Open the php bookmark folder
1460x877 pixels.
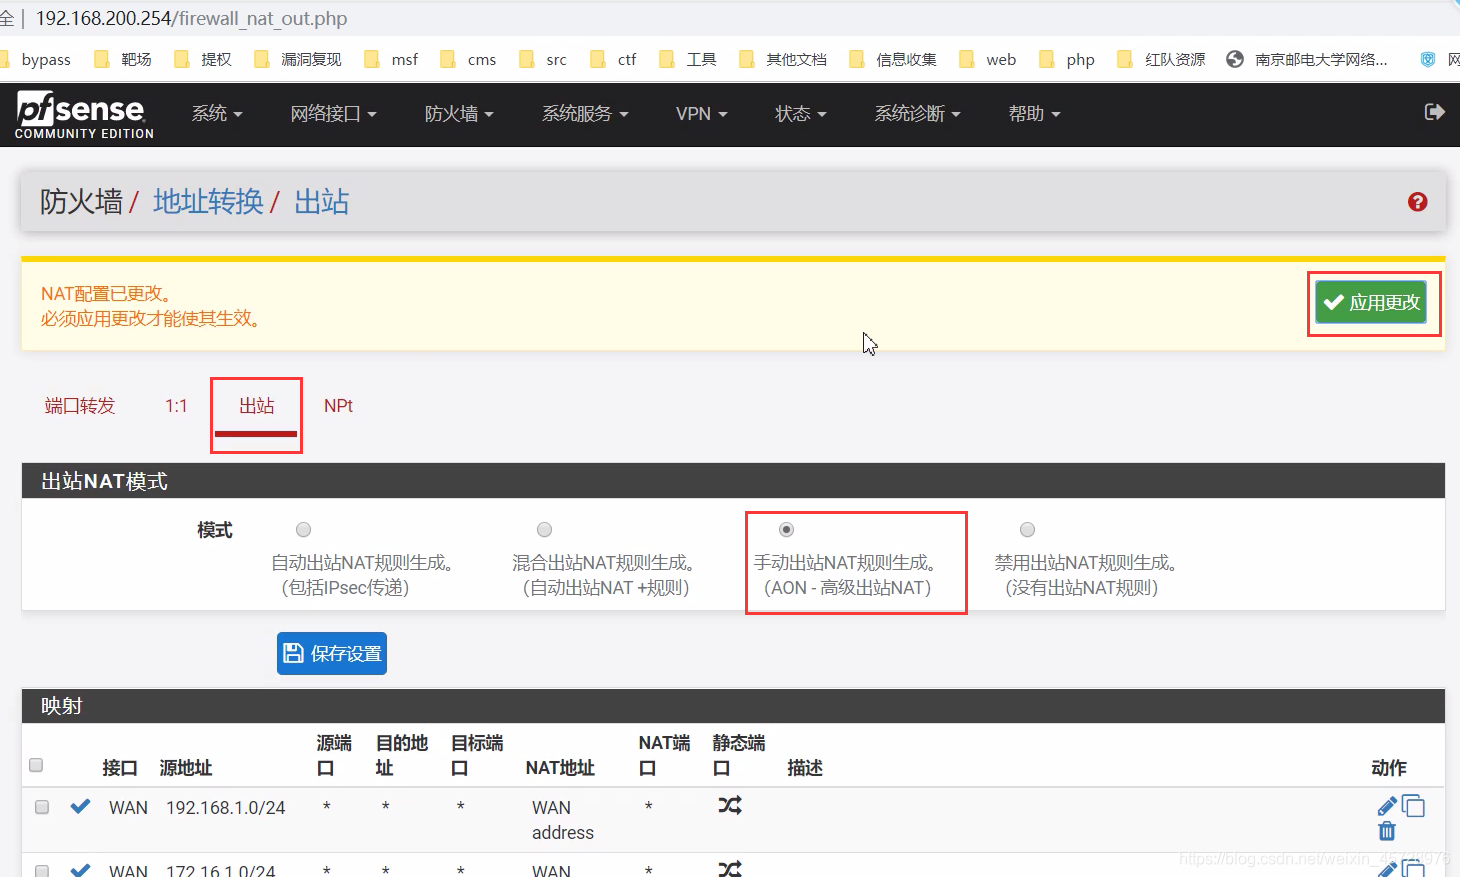click(1067, 59)
